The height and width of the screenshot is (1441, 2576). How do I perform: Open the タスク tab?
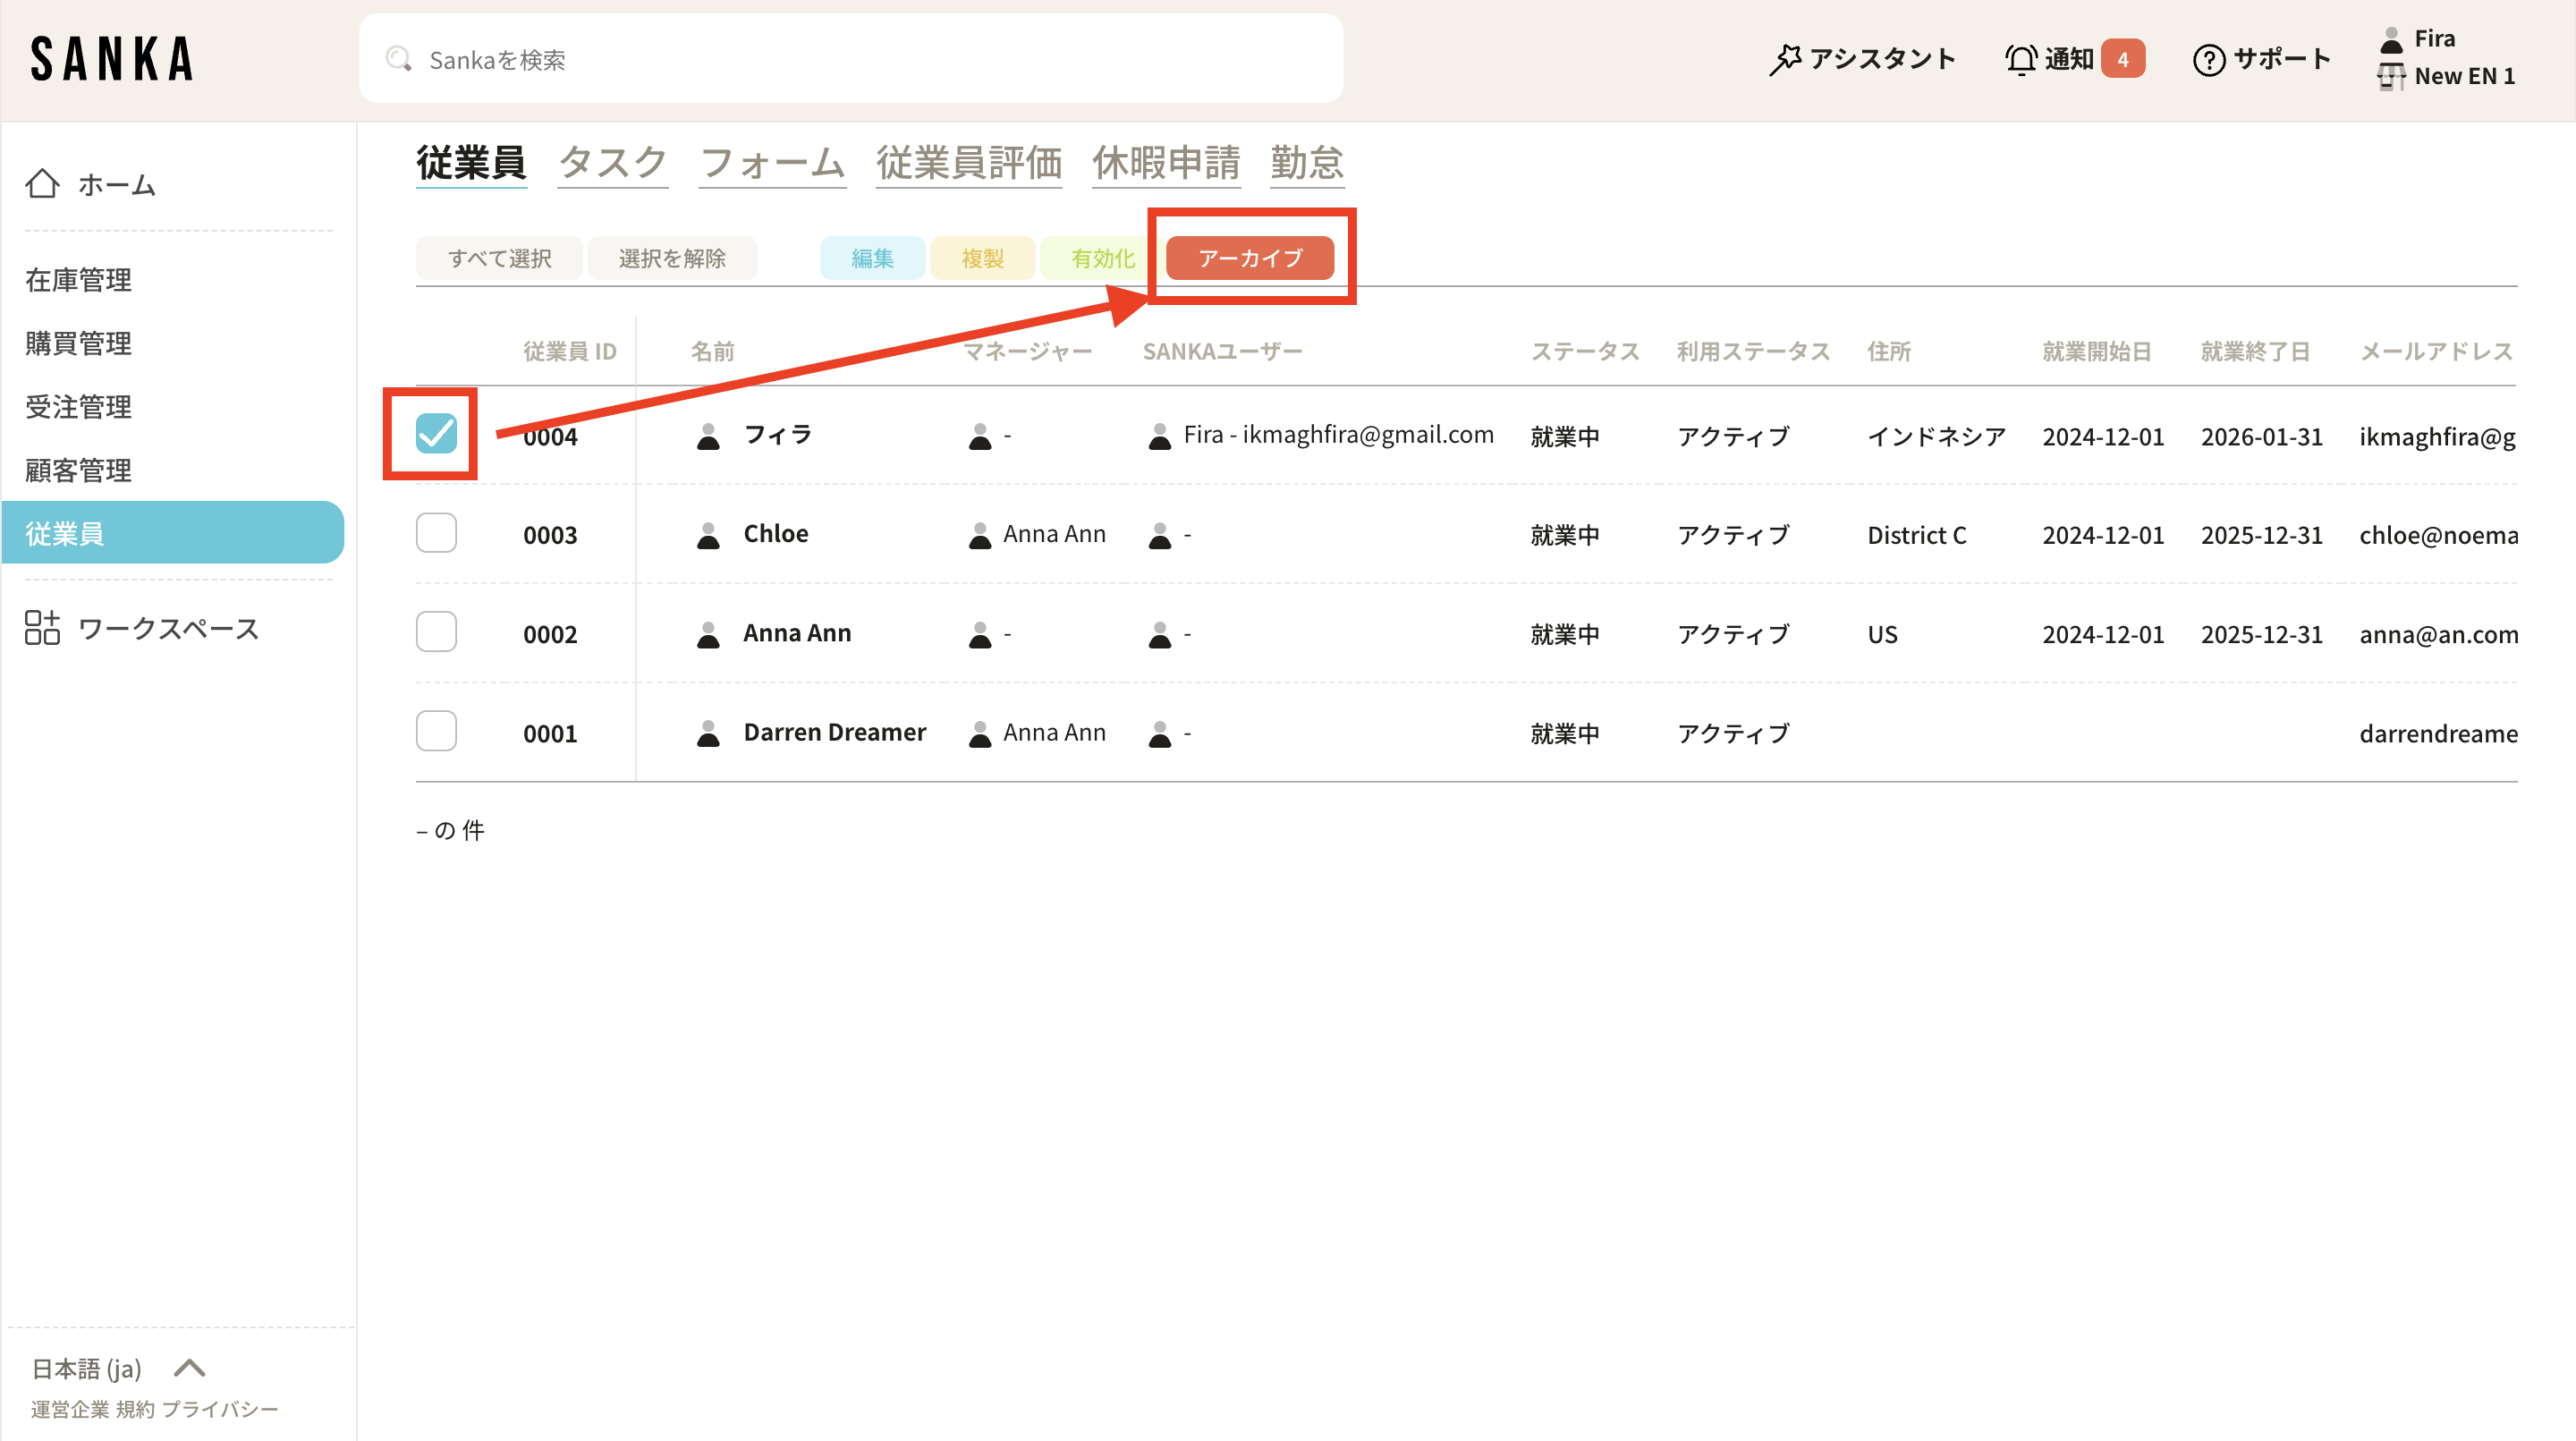tap(612, 163)
